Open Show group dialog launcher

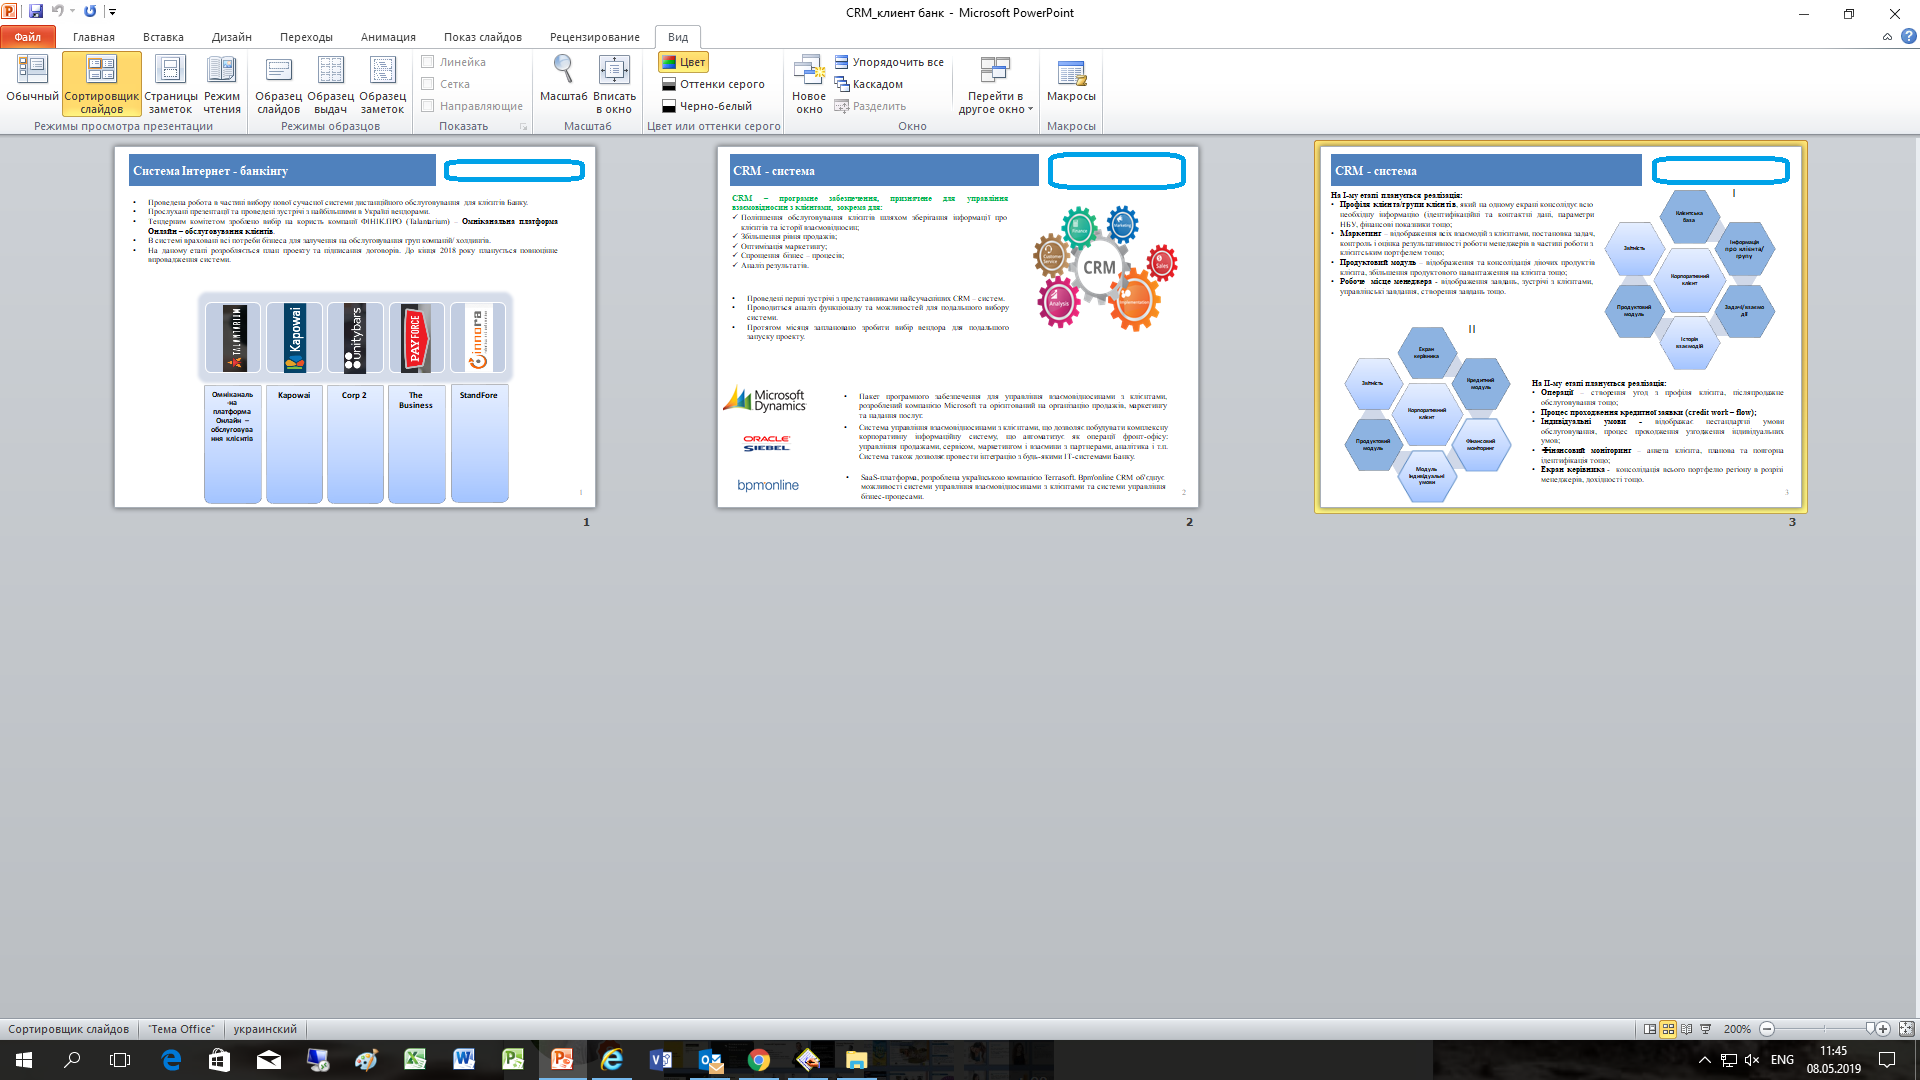(523, 127)
